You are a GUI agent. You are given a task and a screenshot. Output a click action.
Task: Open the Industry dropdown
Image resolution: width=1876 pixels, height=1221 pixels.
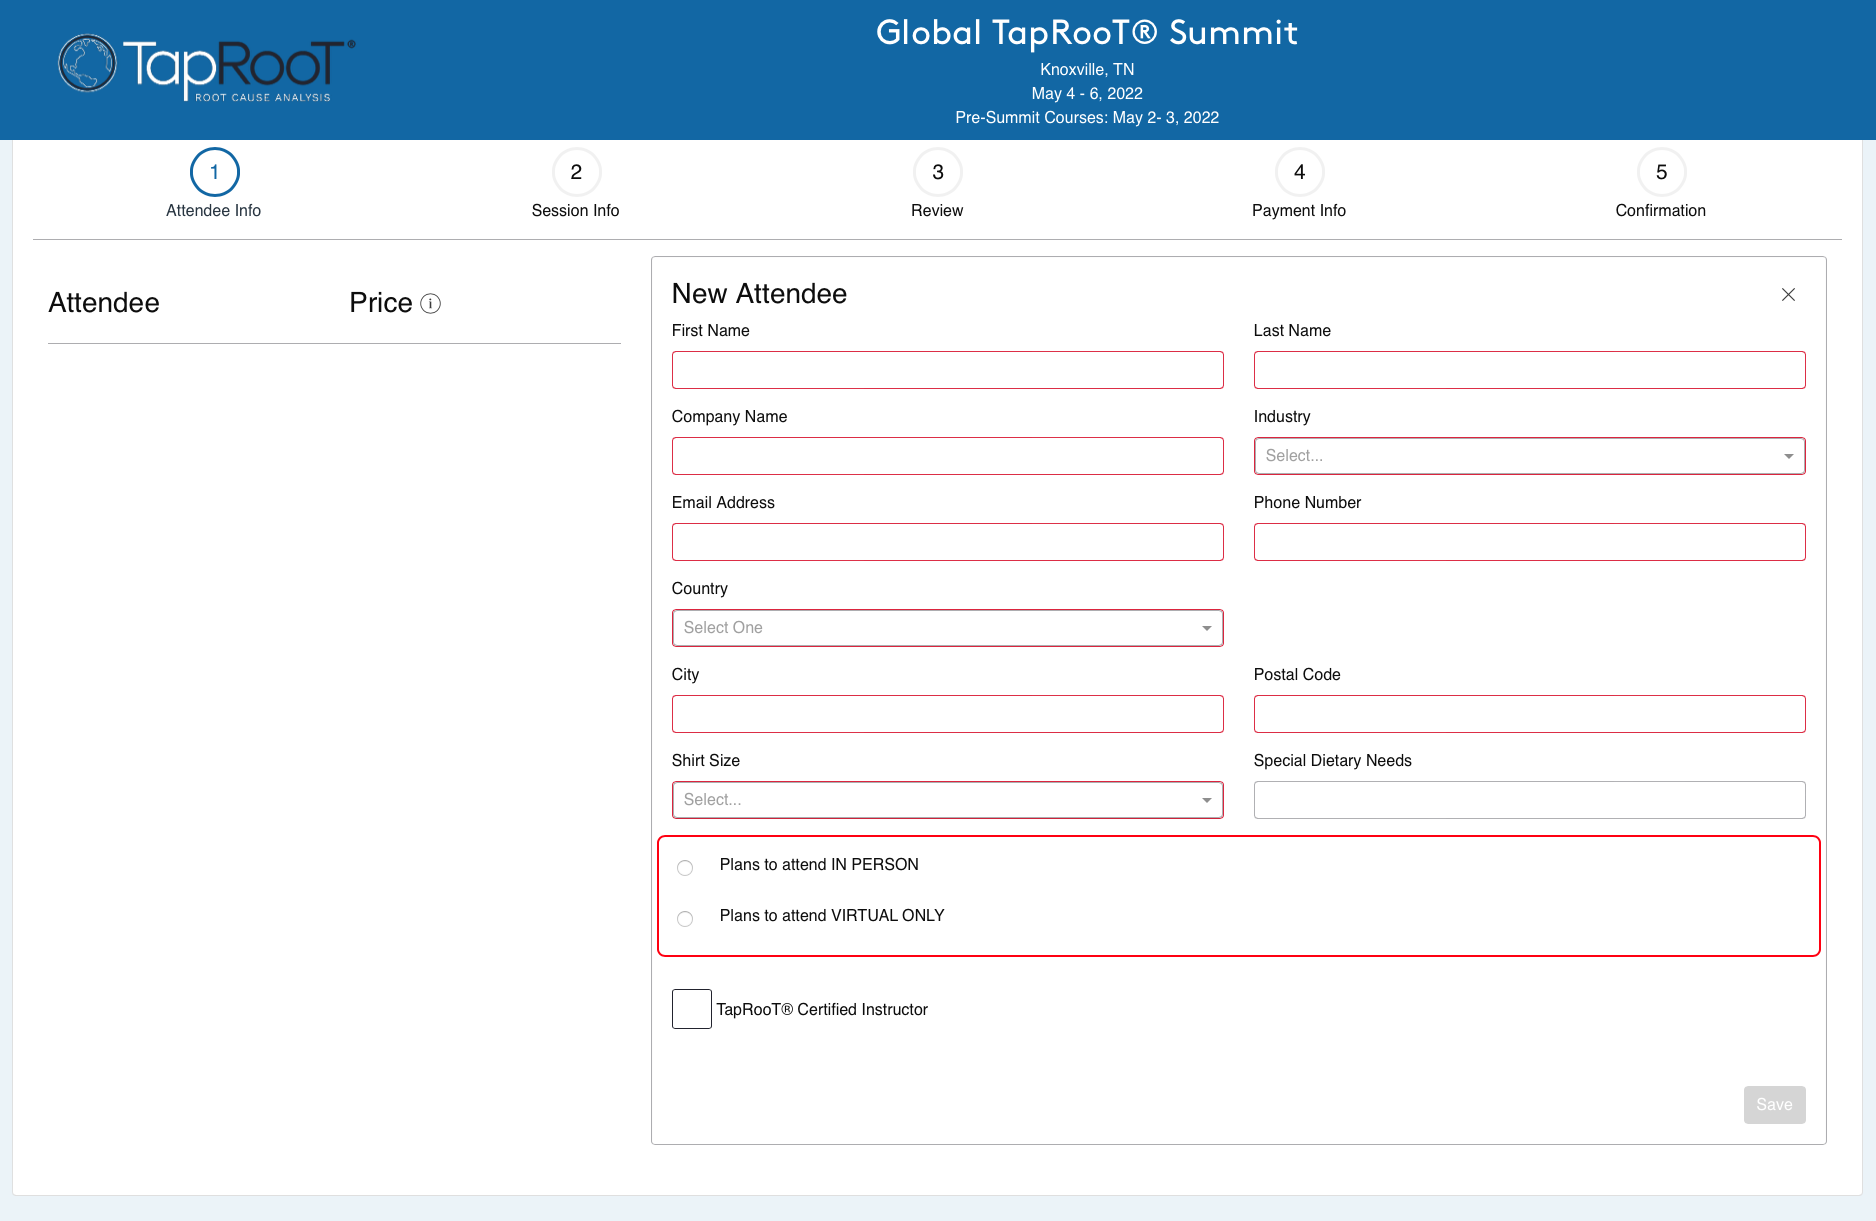(x=1529, y=456)
